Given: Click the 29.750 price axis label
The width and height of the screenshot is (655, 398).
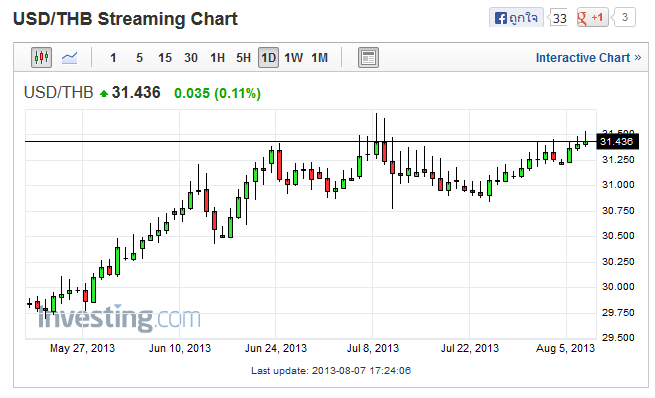Looking at the screenshot, I should [618, 312].
